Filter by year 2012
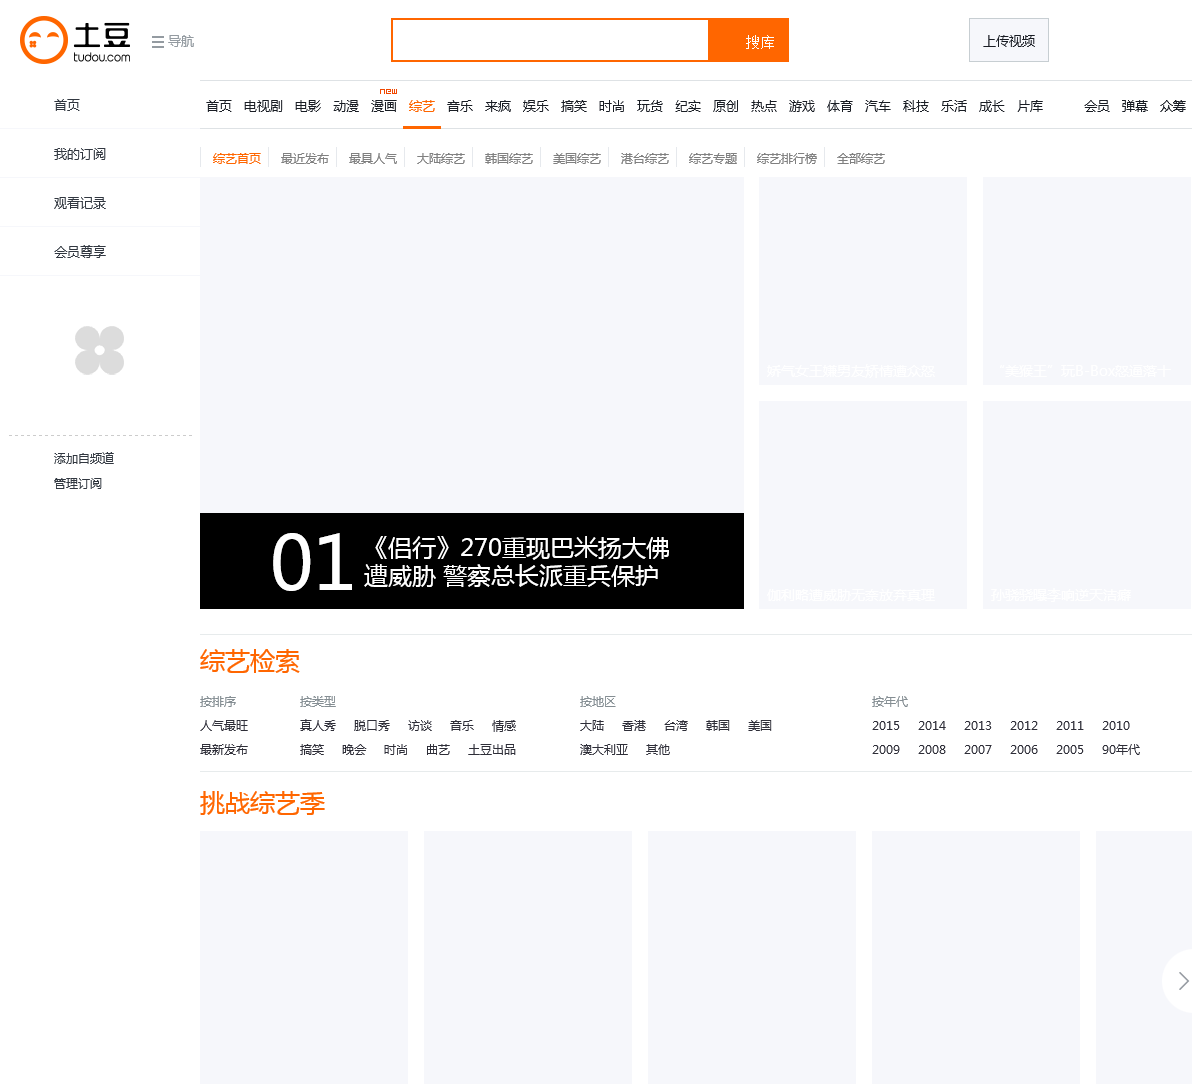 coord(1024,726)
